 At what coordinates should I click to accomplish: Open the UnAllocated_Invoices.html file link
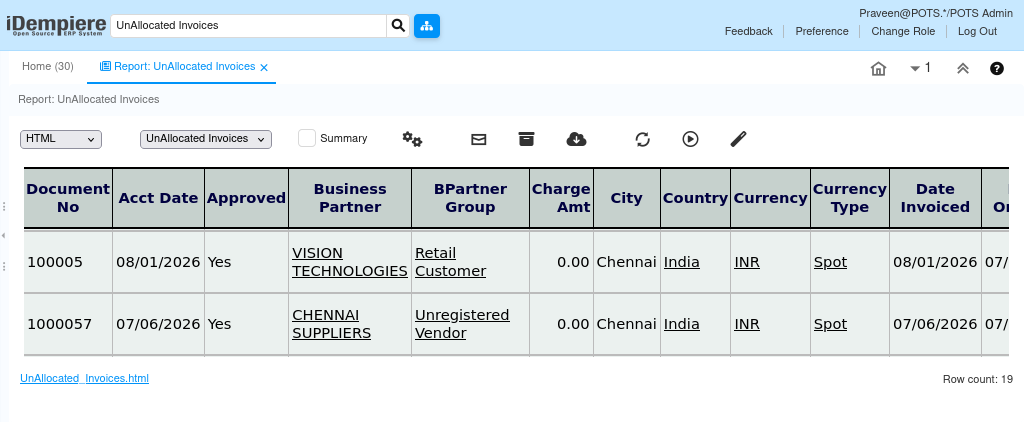(x=84, y=378)
